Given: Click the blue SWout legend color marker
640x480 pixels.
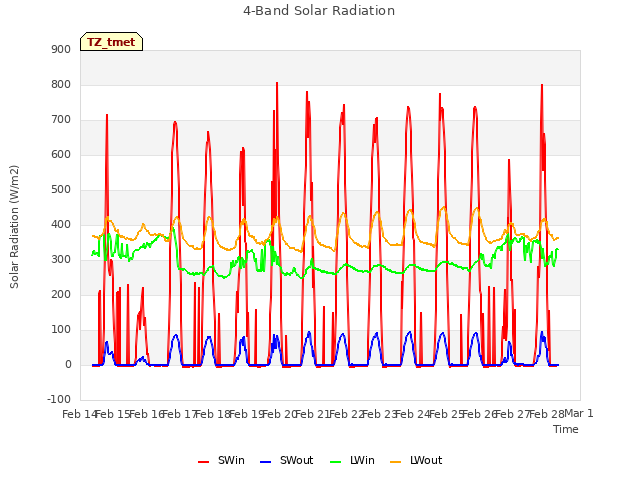Looking at the screenshot, I should coord(265,462).
